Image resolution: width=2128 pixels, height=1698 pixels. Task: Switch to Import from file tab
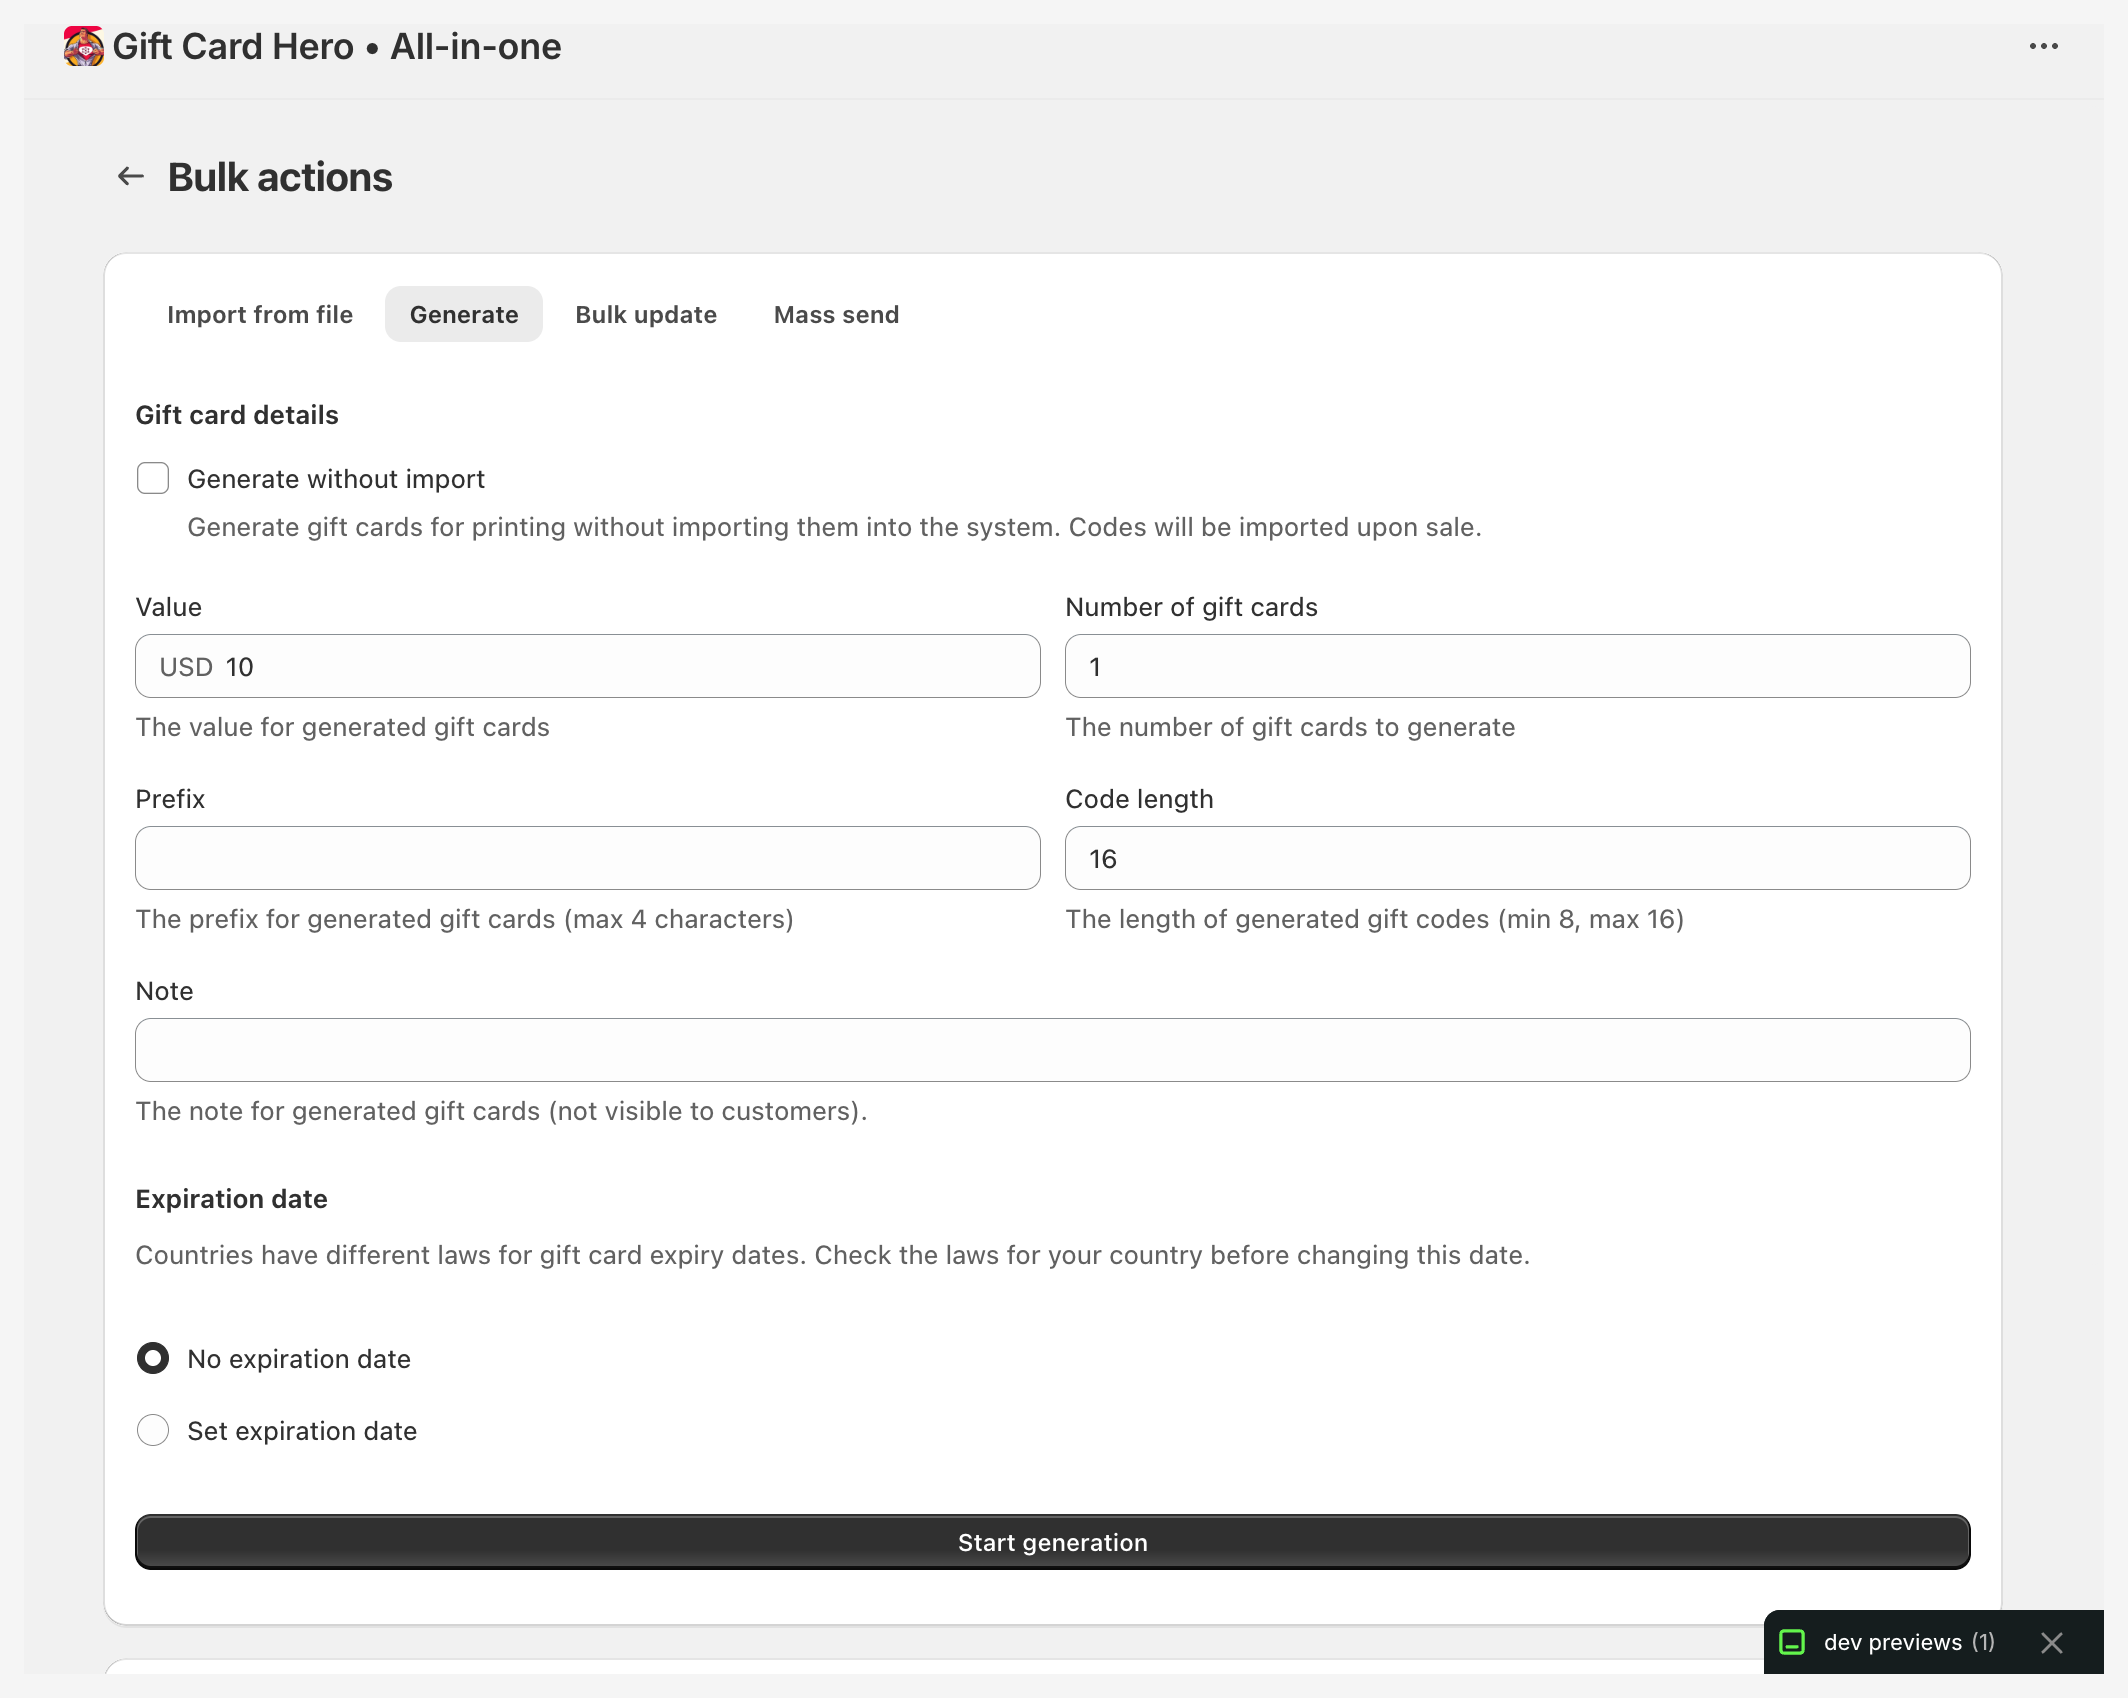click(260, 315)
